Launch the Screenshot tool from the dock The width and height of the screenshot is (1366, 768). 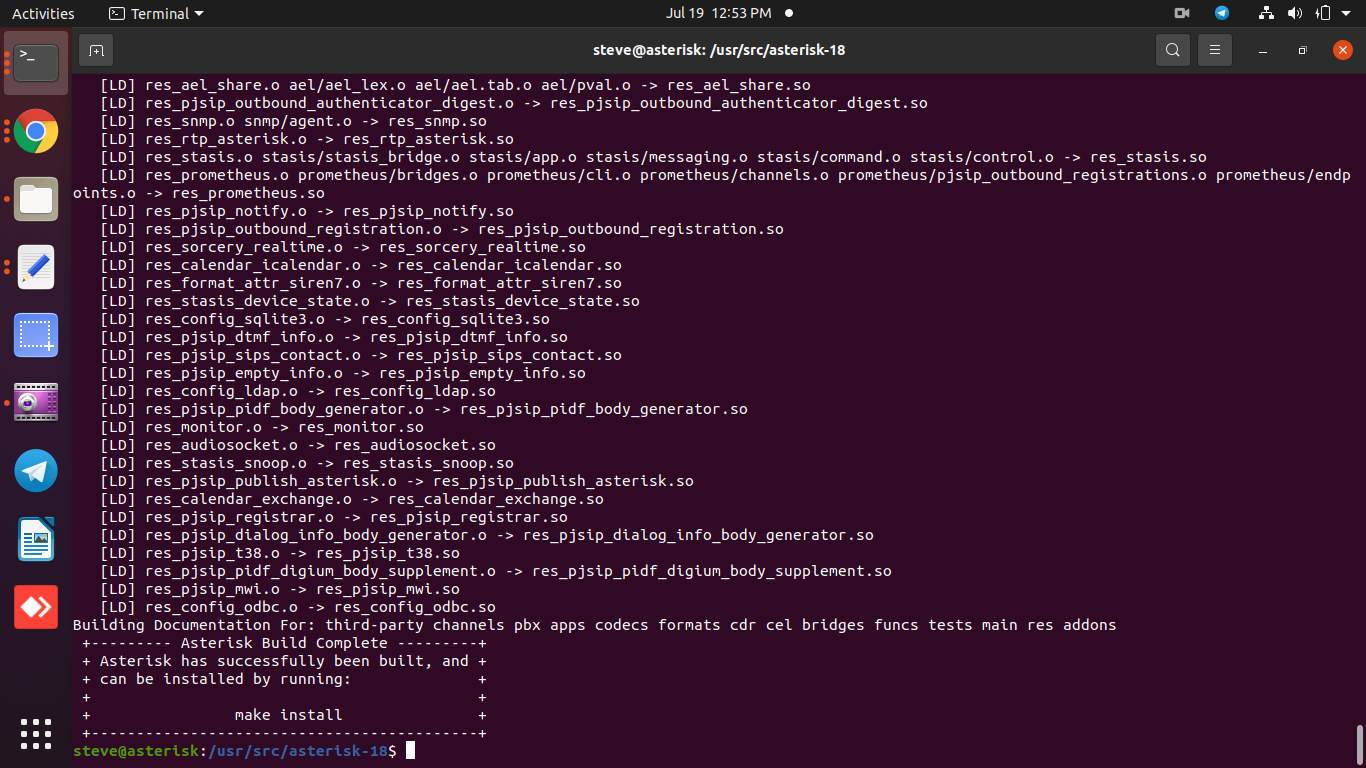(36, 335)
